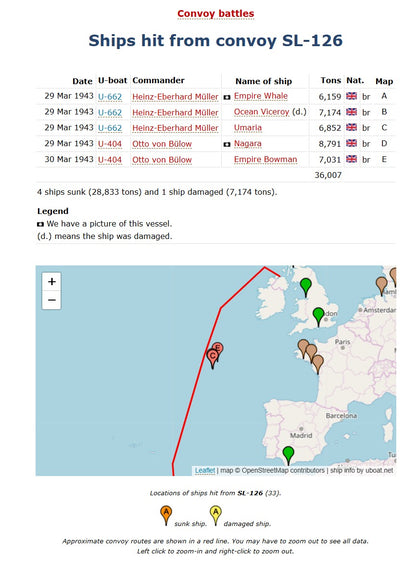Viewport: 416px width, 577px height.
Task: Open Heinz-Eberhard Müller link in Umaria row
Action: tap(175, 128)
